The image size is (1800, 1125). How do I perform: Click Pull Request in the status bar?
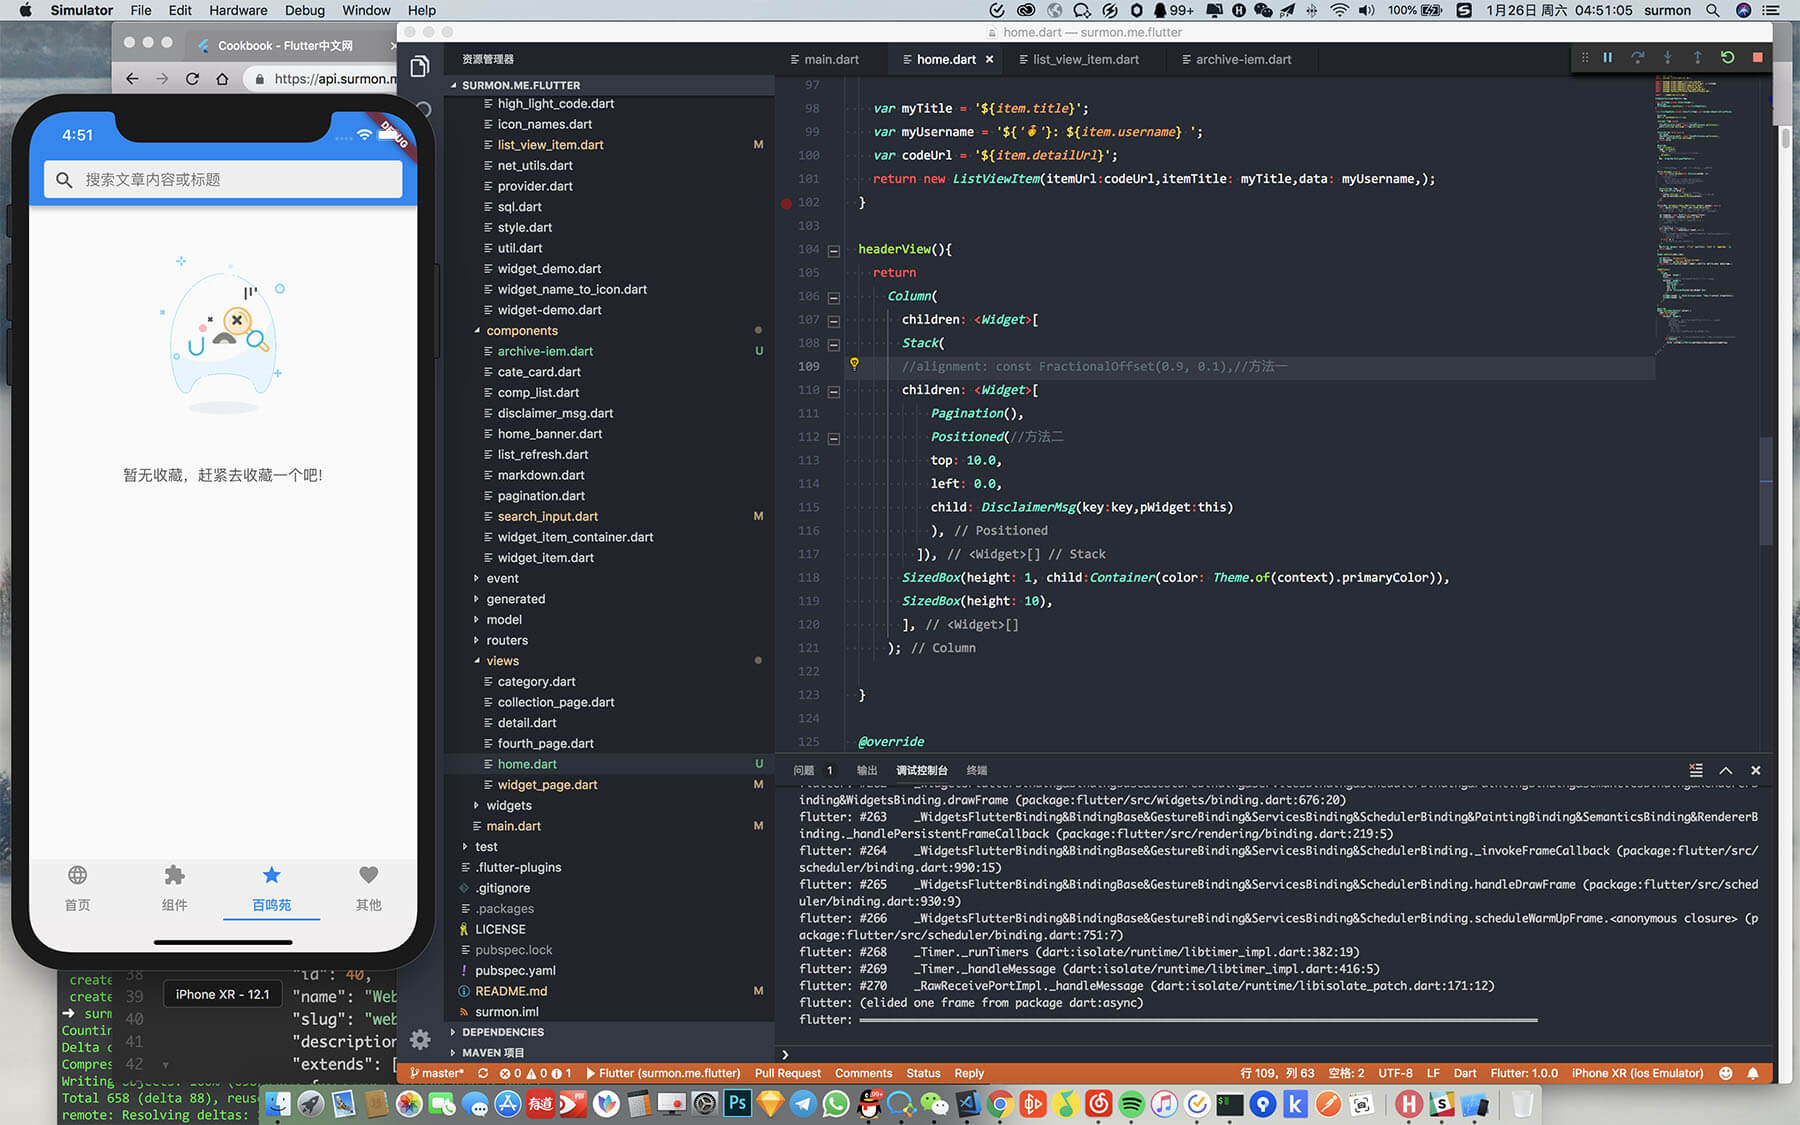click(x=787, y=1073)
